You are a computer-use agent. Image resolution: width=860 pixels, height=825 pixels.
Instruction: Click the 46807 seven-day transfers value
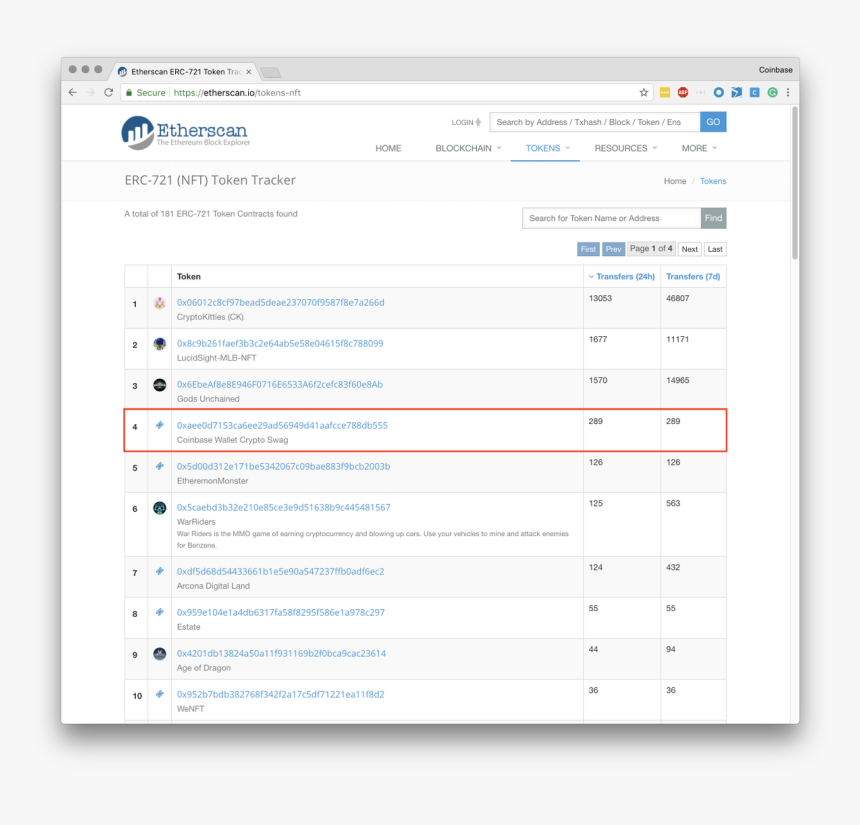pos(677,298)
